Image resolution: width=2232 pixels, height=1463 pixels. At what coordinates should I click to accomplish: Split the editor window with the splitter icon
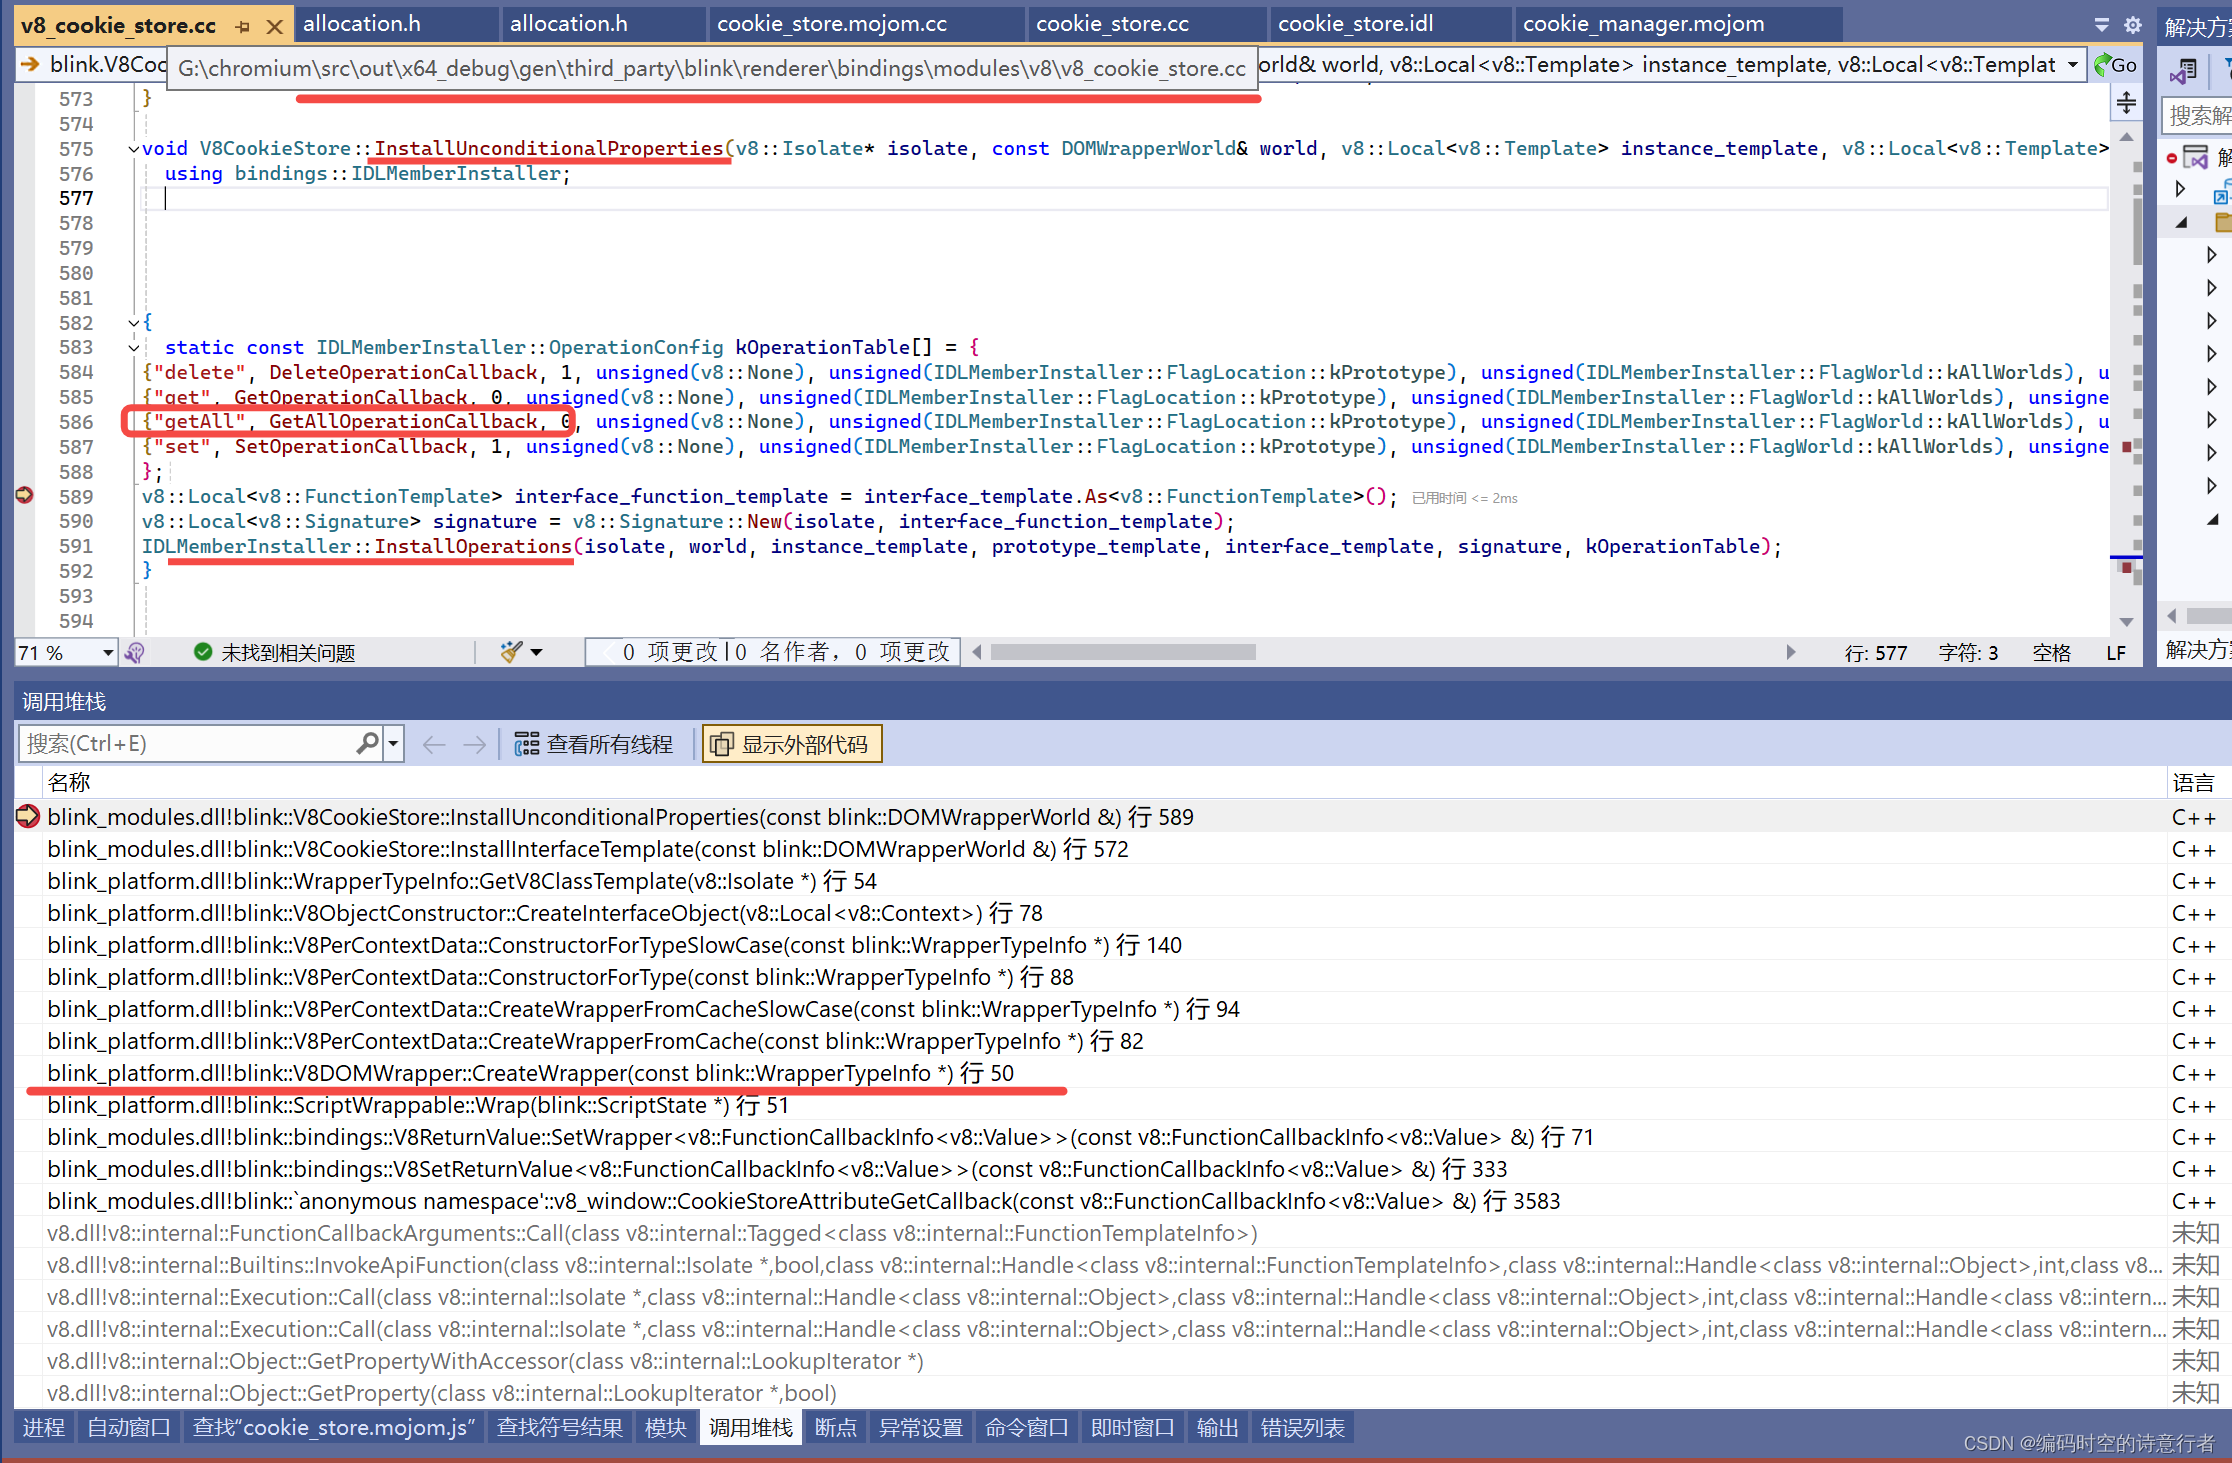point(2126,102)
